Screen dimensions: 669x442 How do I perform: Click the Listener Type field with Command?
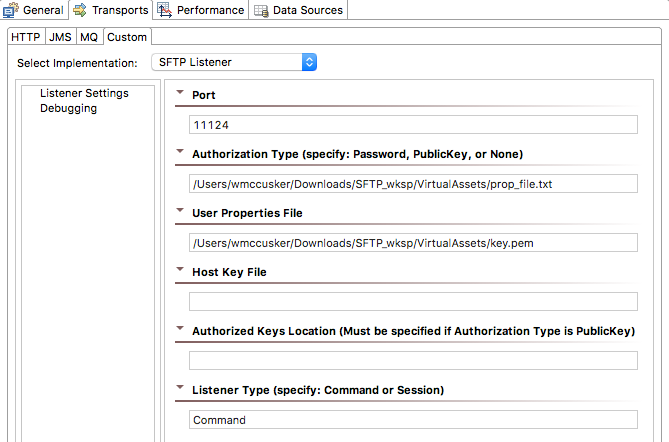(x=413, y=420)
